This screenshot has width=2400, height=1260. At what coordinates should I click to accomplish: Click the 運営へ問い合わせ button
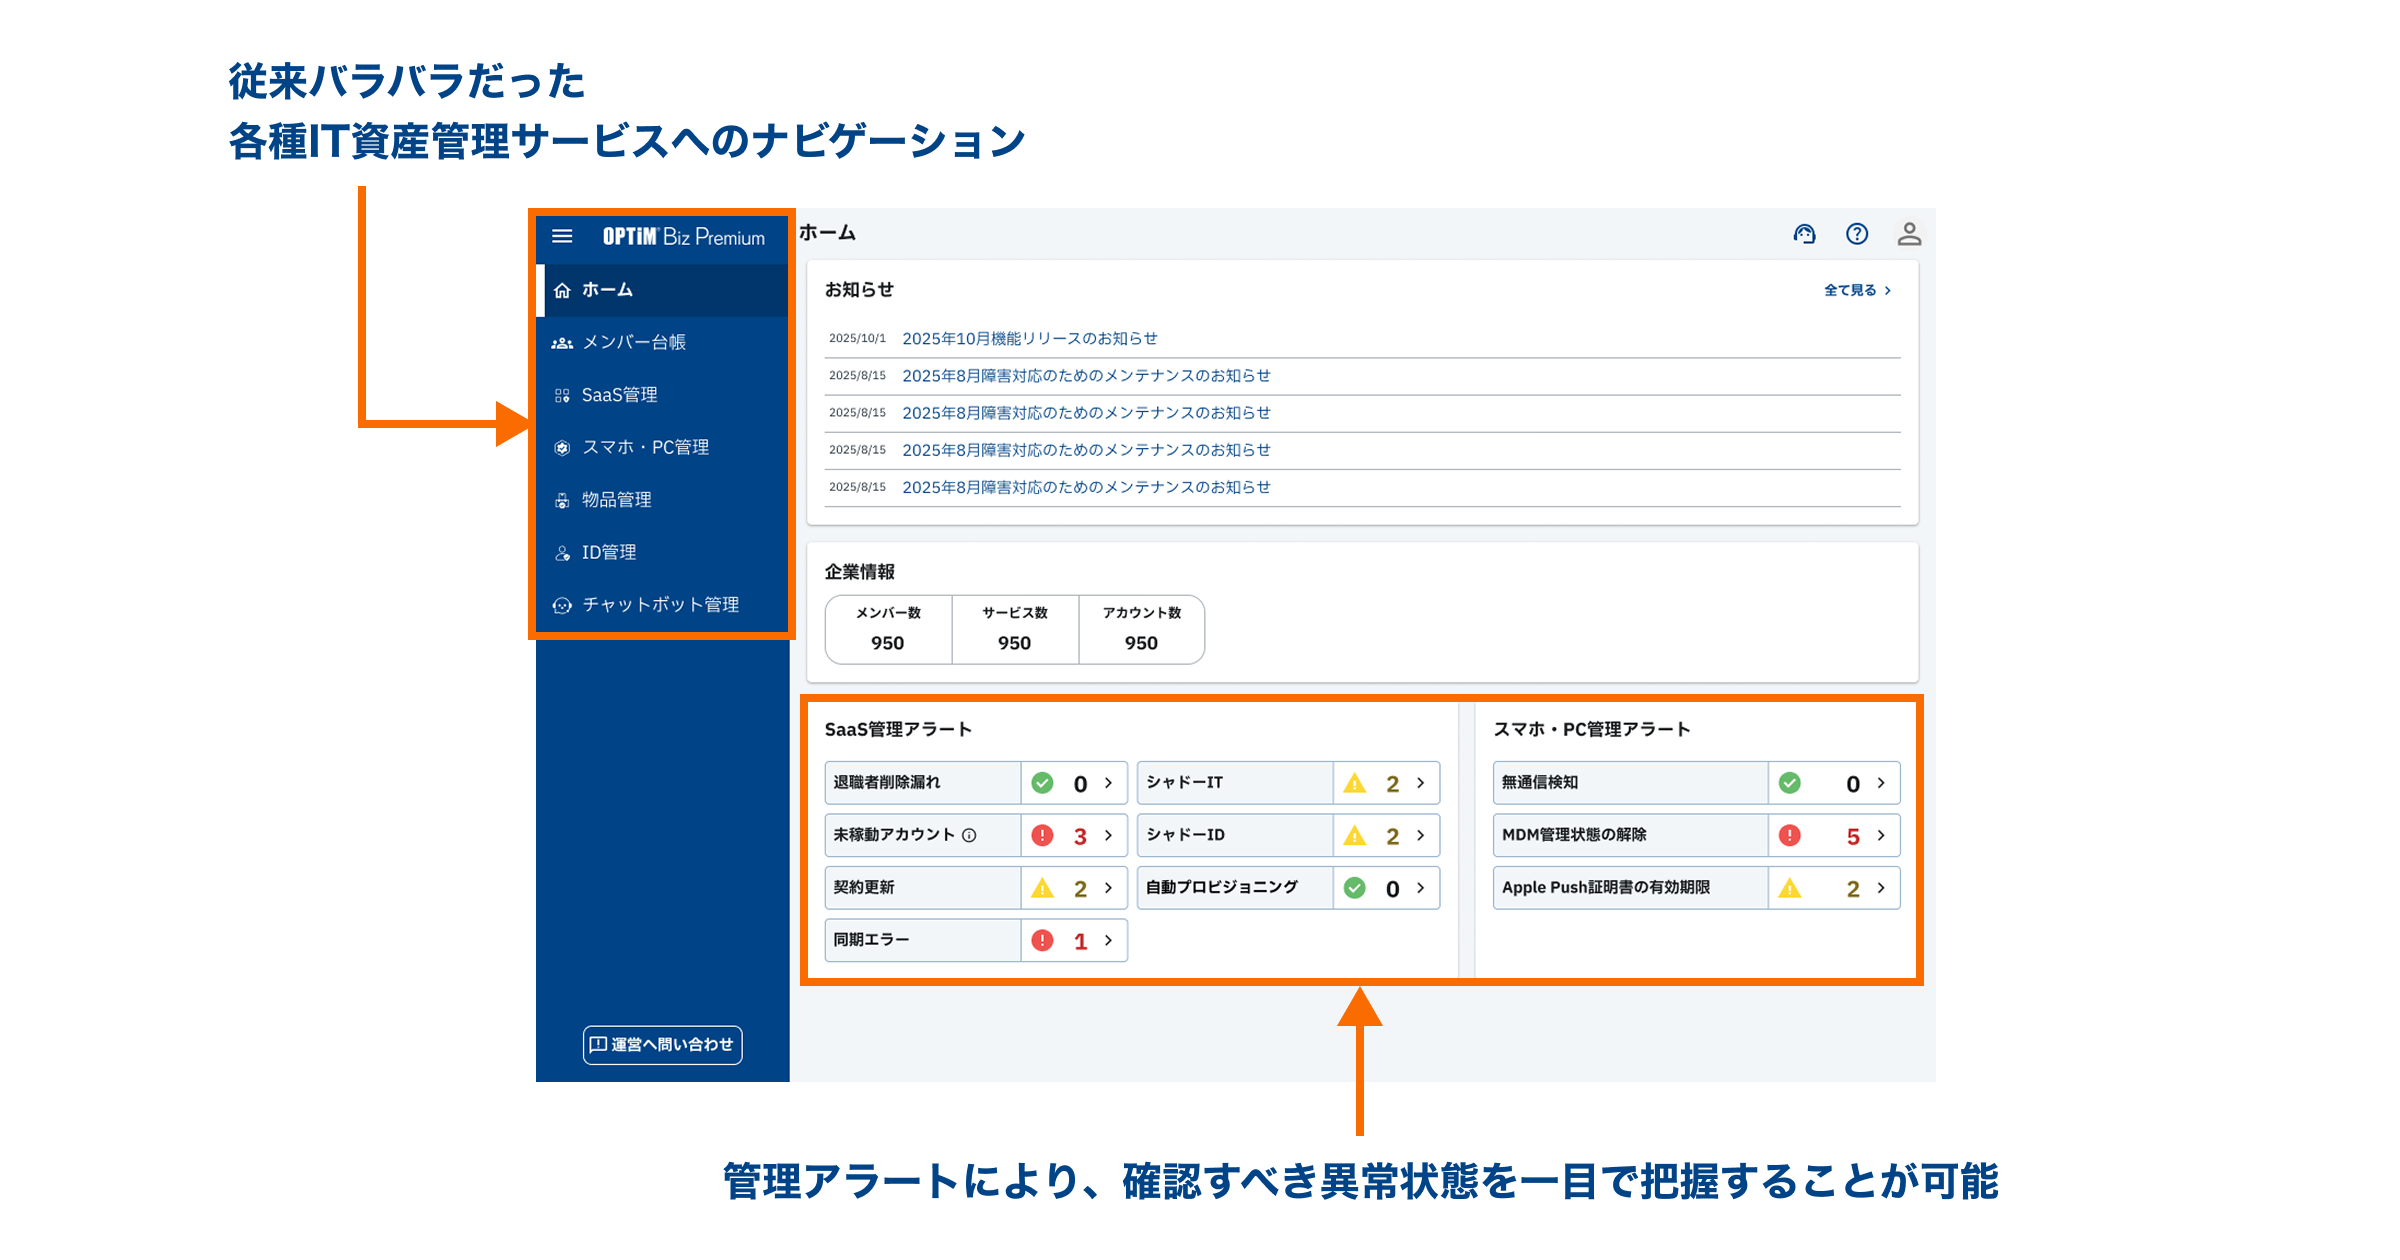click(662, 1045)
